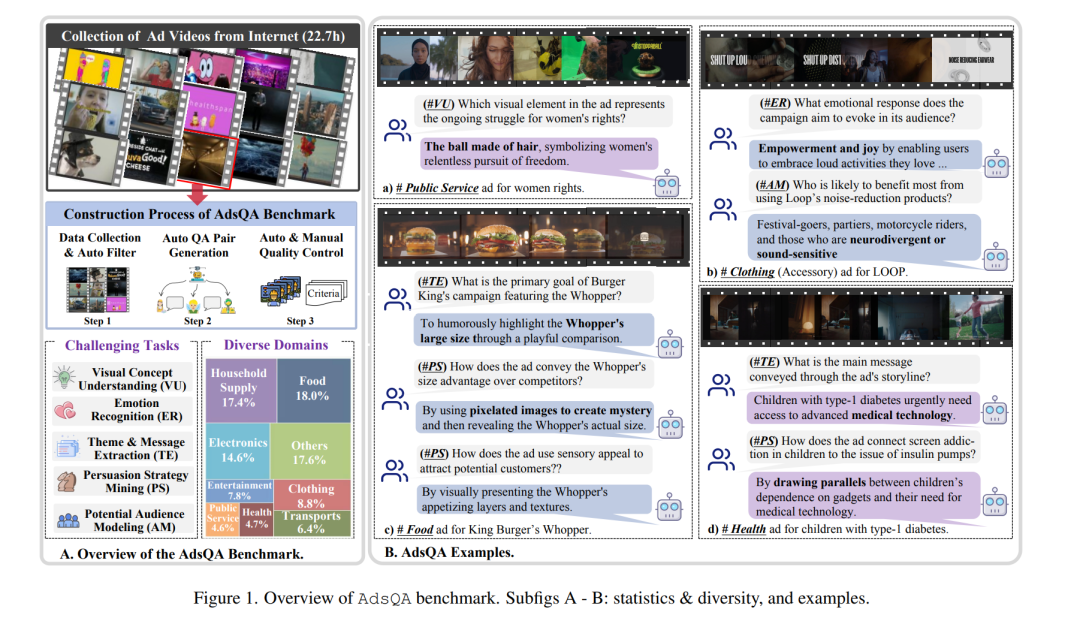Image resolution: width=1080 pixels, height=627 pixels.
Task: Select the Entertainment 7.8% treemap tile
Action: point(240,491)
